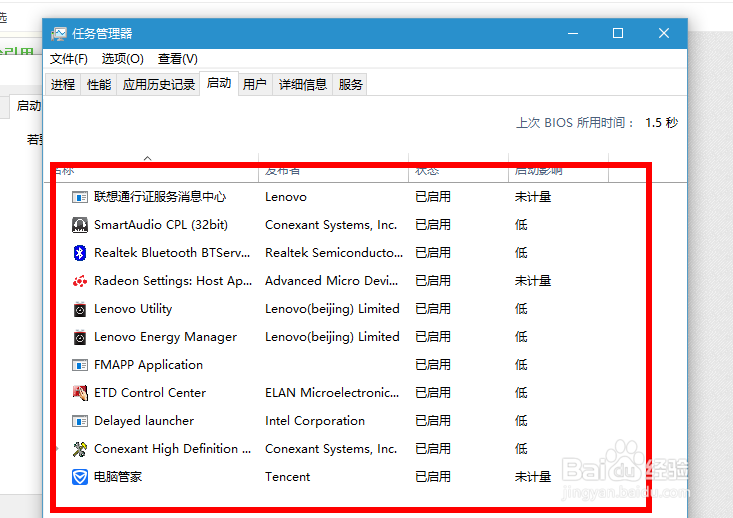The width and height of the screenshot is (733, 518).
Task: Click the 上次 BIOS 所用时间 label
Action: pos(575,123)
